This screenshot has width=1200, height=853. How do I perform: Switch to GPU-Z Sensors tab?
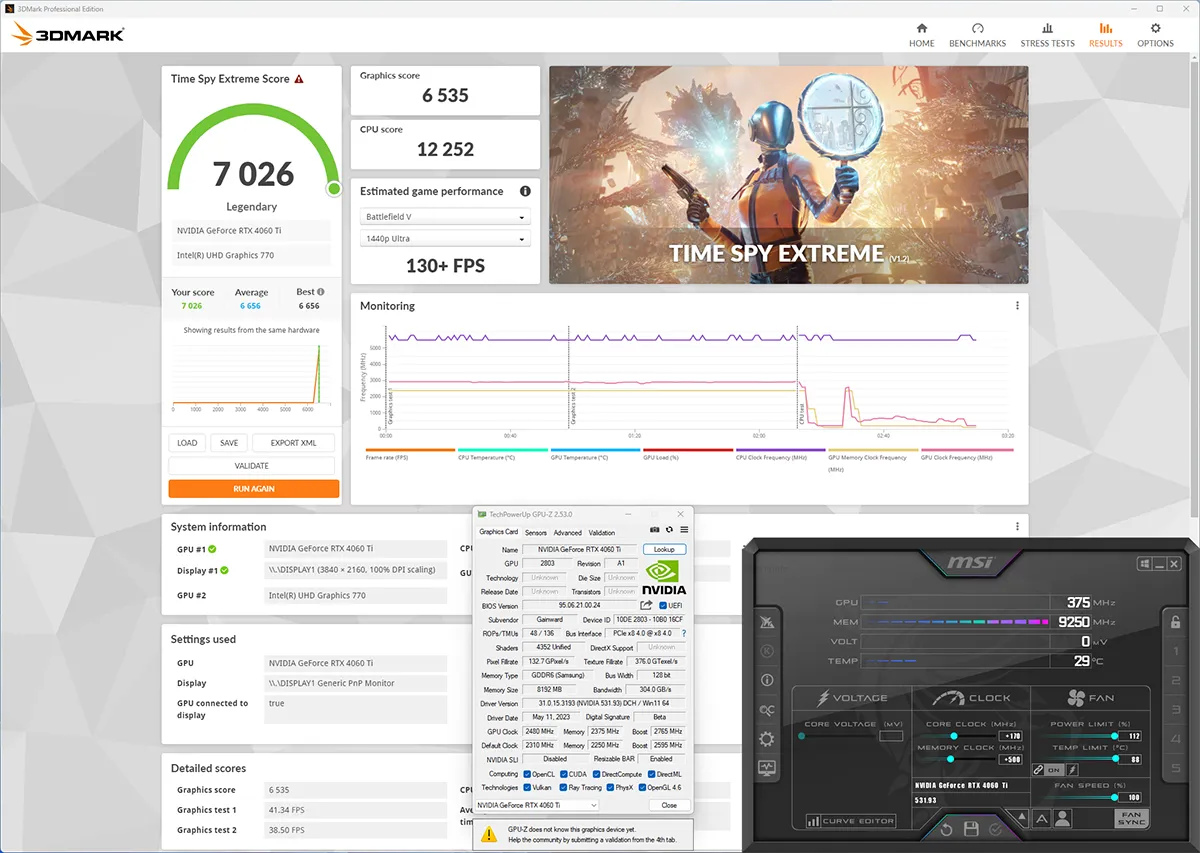pyautogui.click(x=536, y=533)
